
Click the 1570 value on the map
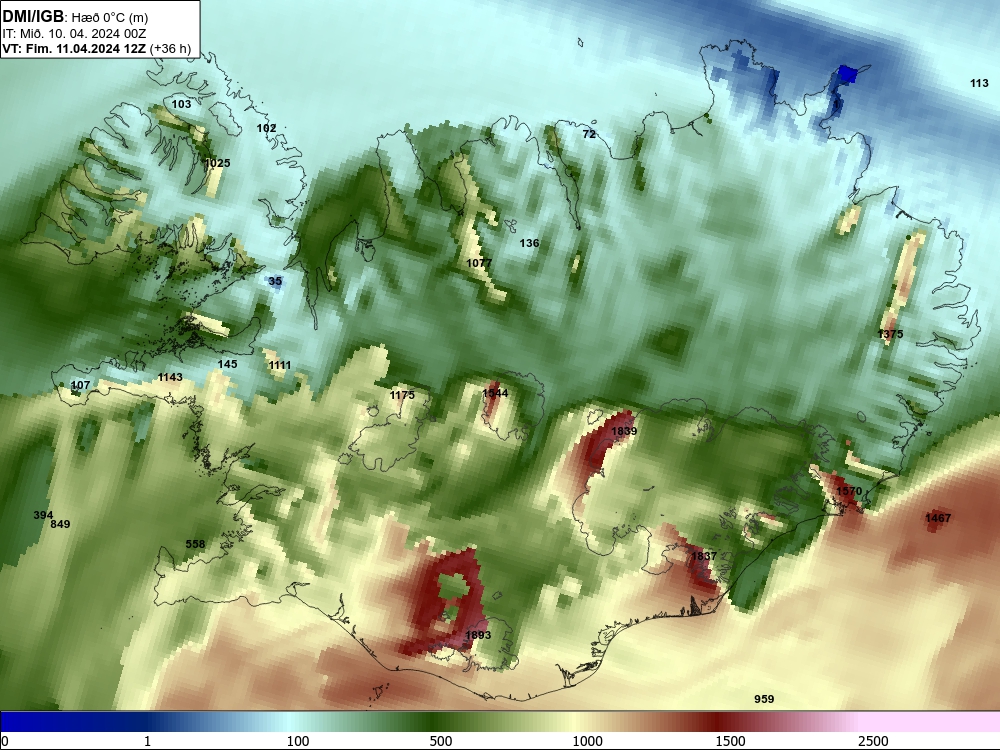click(849, 491)
